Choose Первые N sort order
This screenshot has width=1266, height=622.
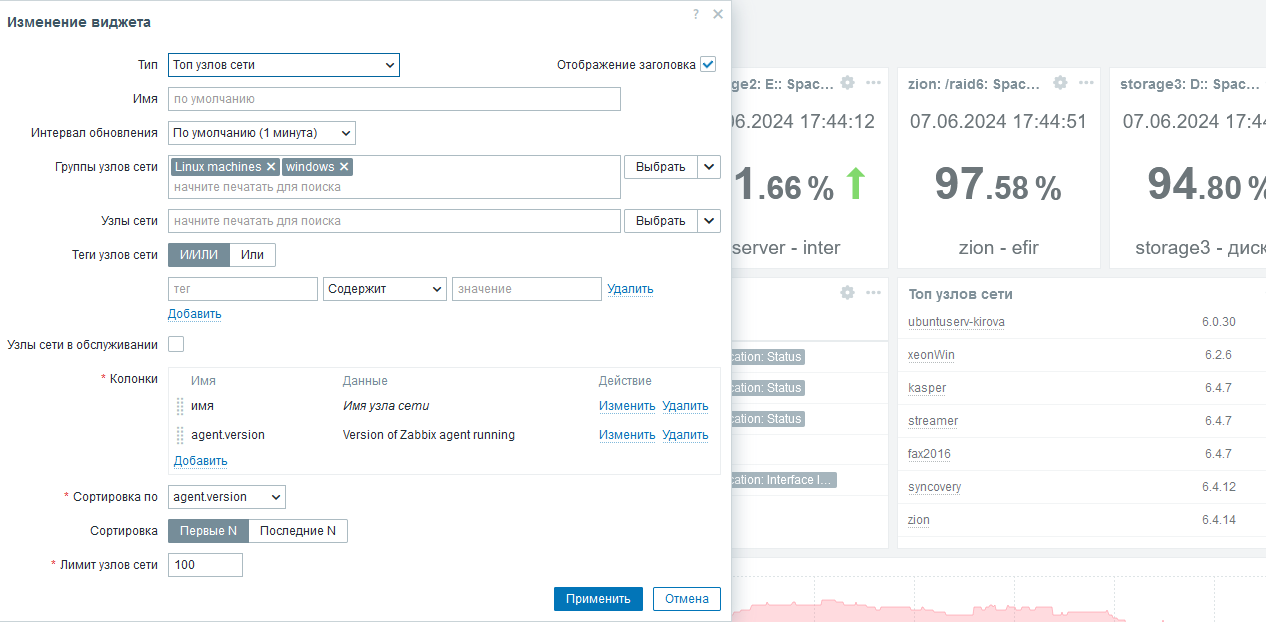tap(208, 531)
